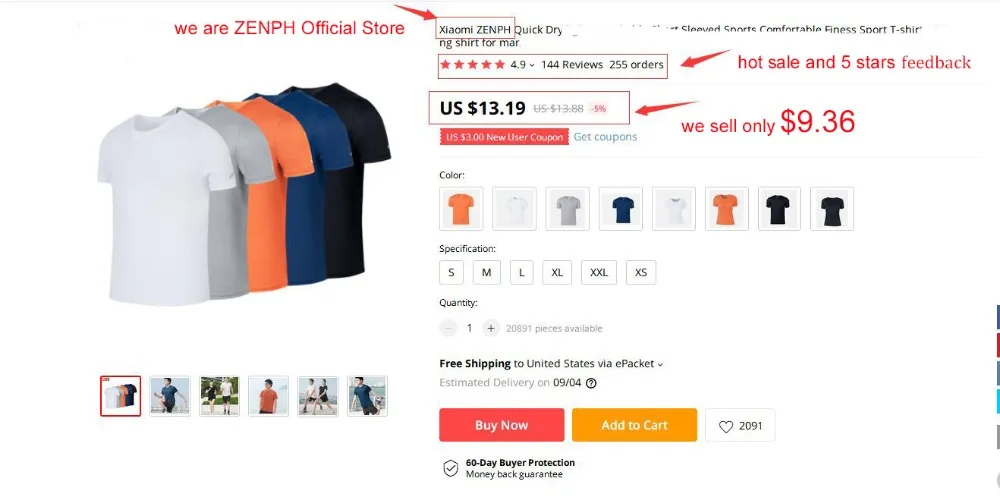This screenshot has height=497, width=1000.
Task: Select the first orange shirt color swatch
Action: [x=460, y=209]
